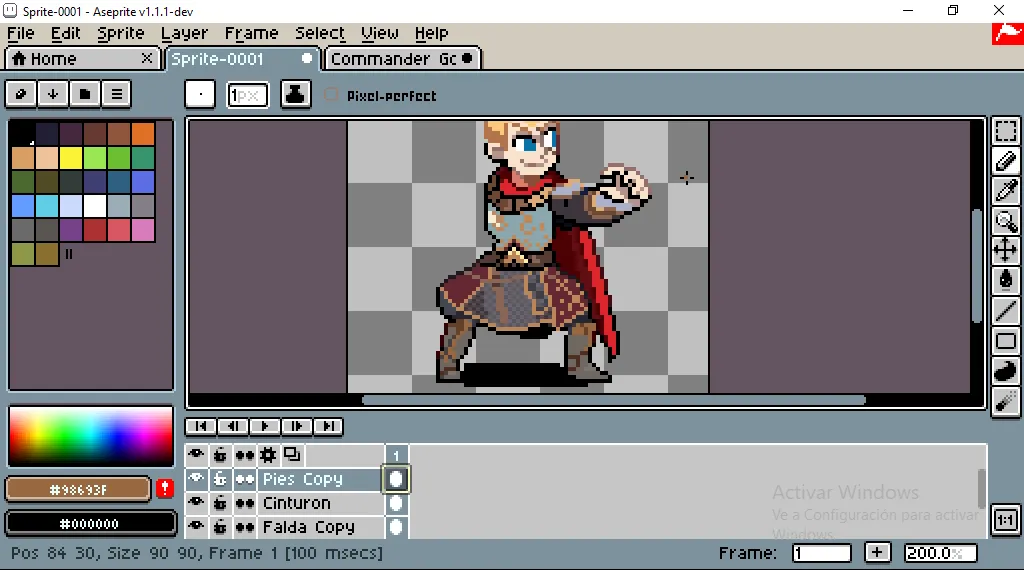Hide the Falda Copy layer
The image size is (1024, 570).
196,526
